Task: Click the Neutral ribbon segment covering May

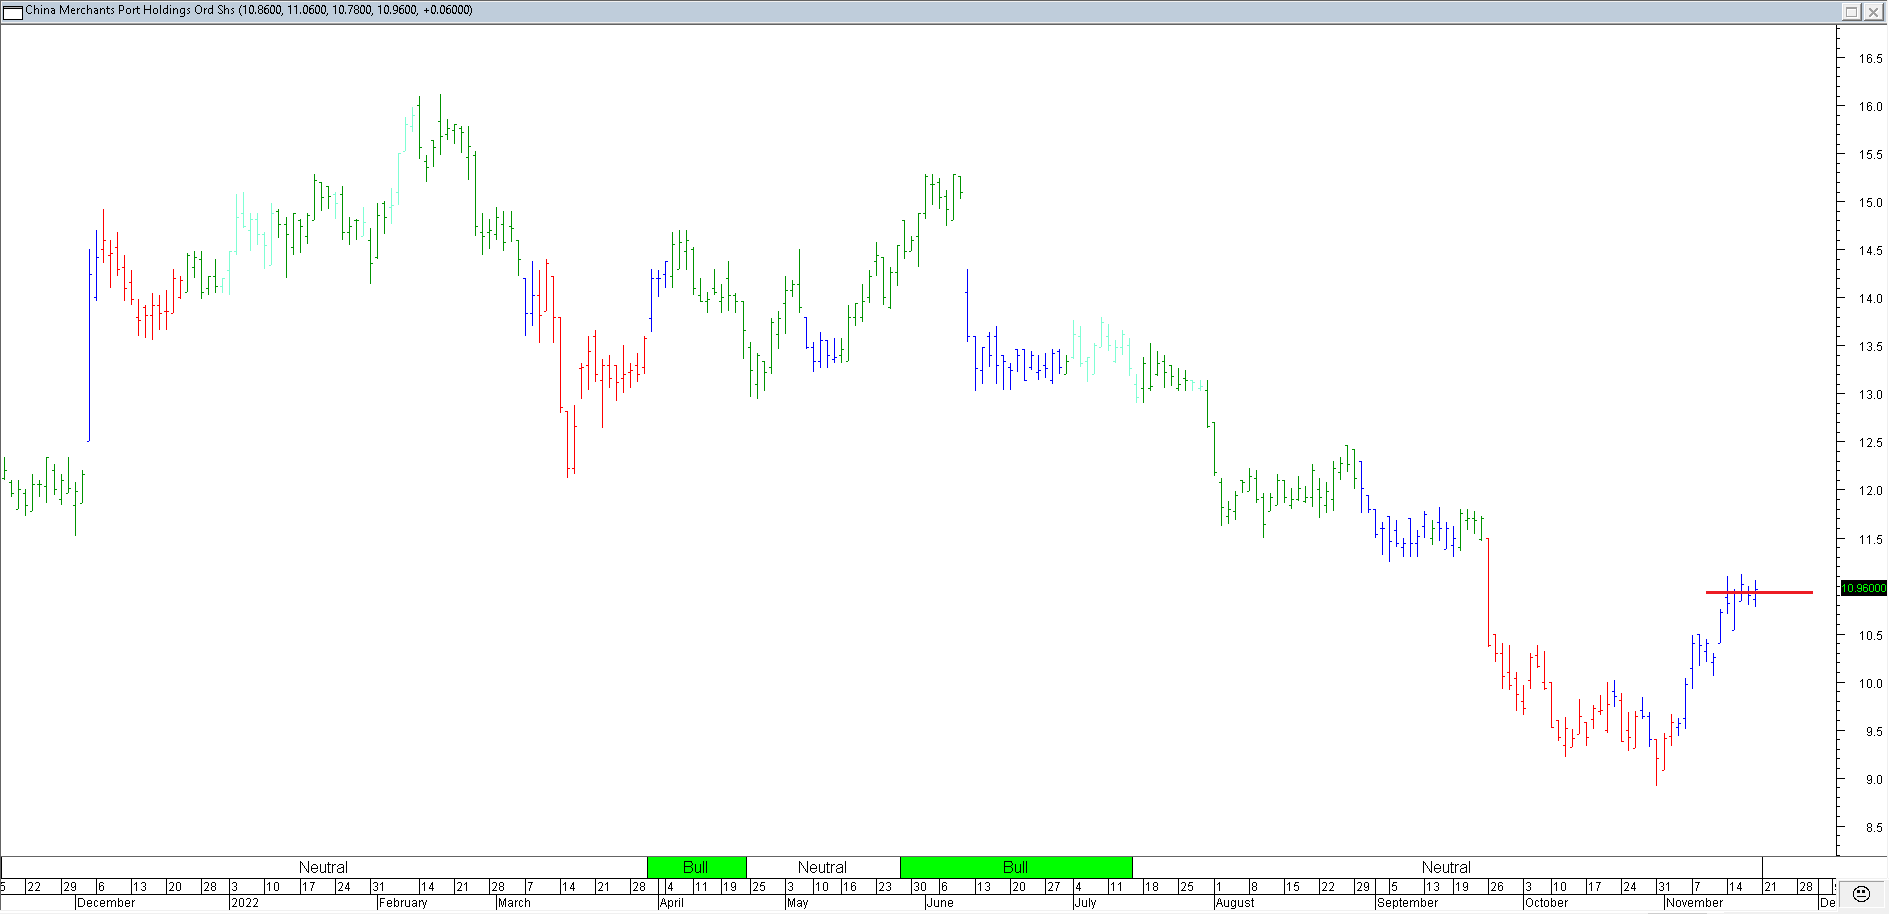Action: coord(822,867)
